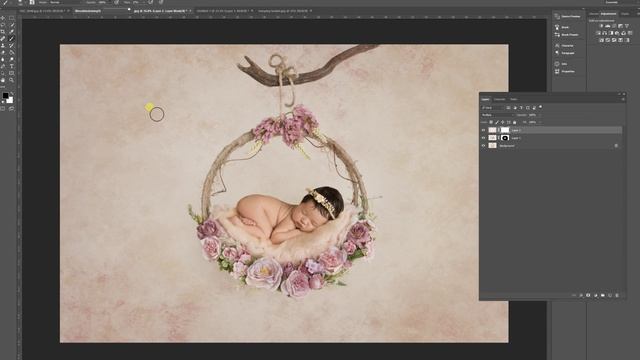Toggle Quick Mask mode
The image size is (640, 360).
2,109
